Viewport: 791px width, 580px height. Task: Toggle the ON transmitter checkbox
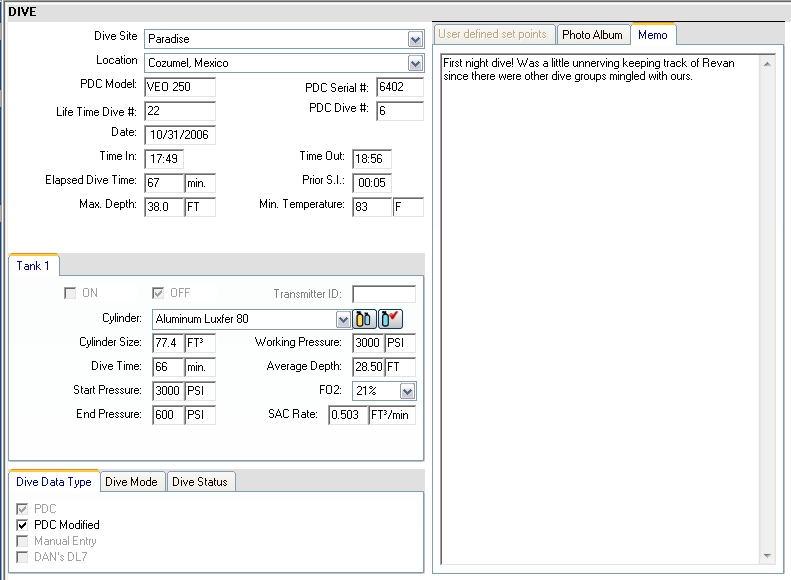70,293
